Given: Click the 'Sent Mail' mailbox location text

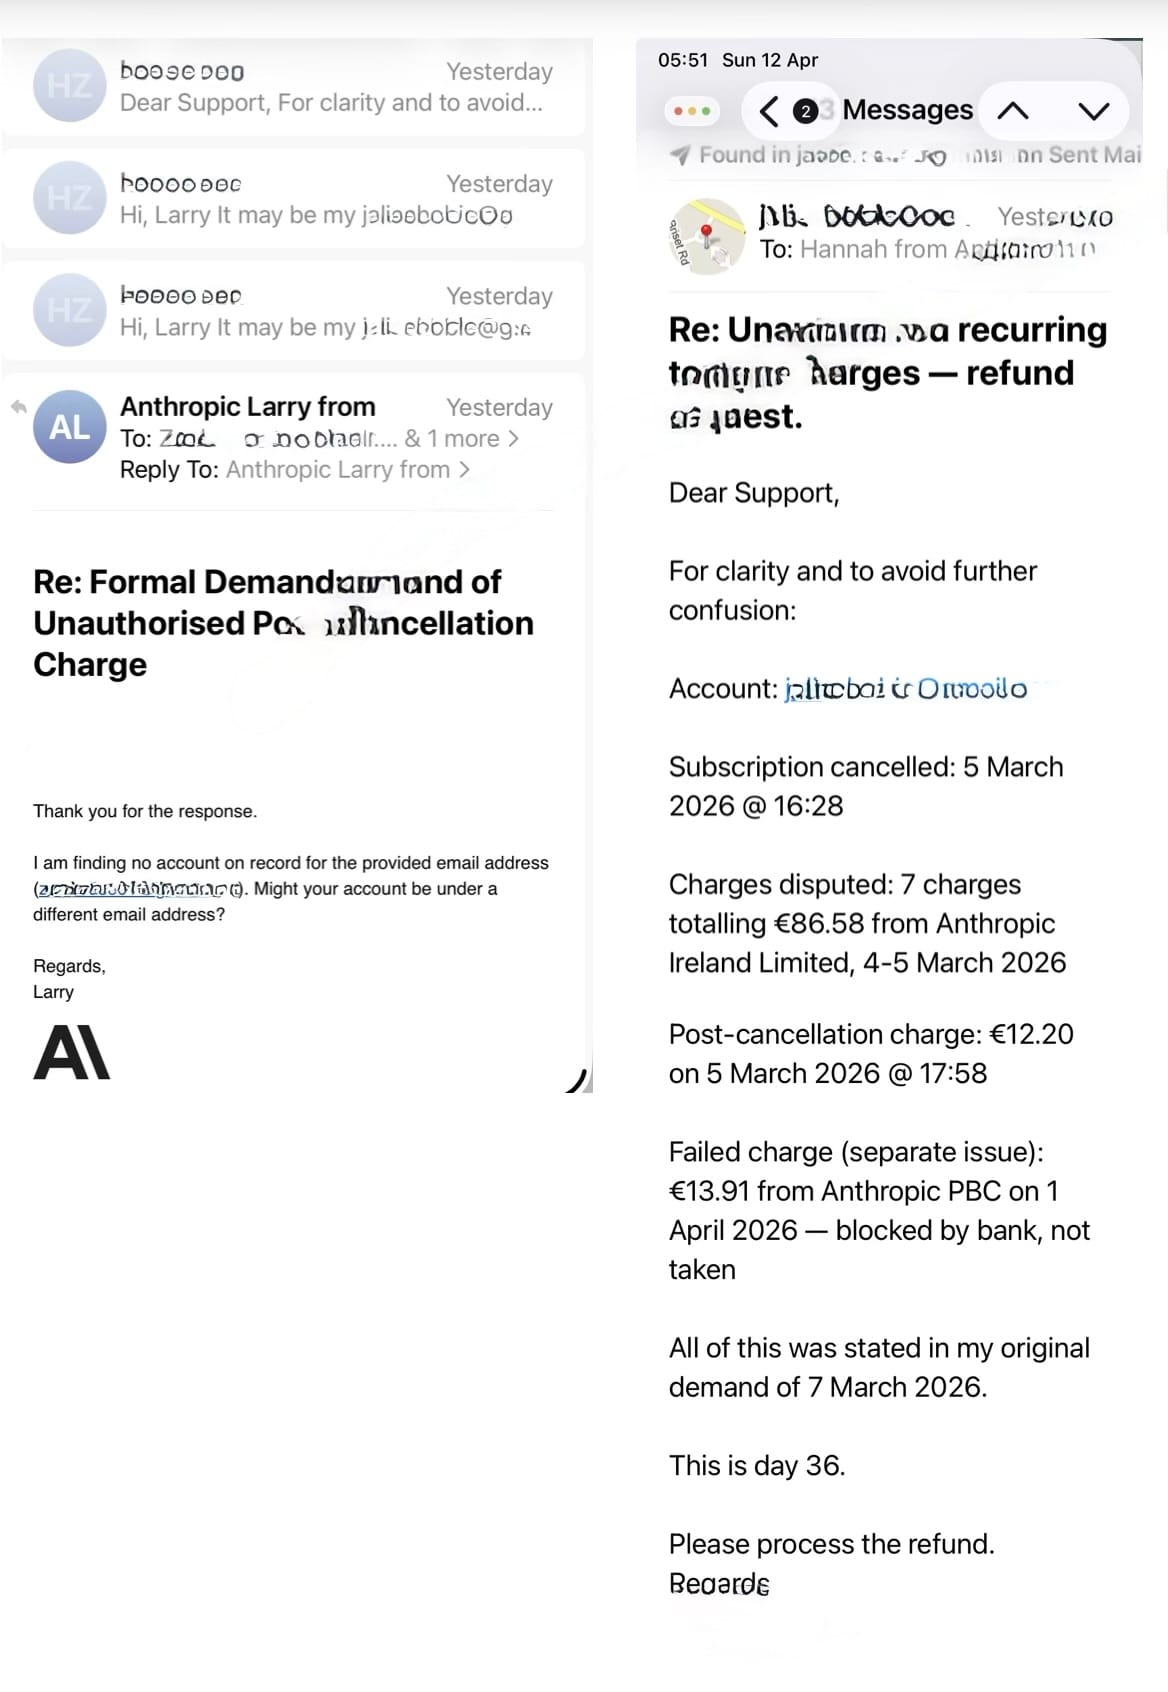Looking at the screenshot, I should [x=1093, y=155].
